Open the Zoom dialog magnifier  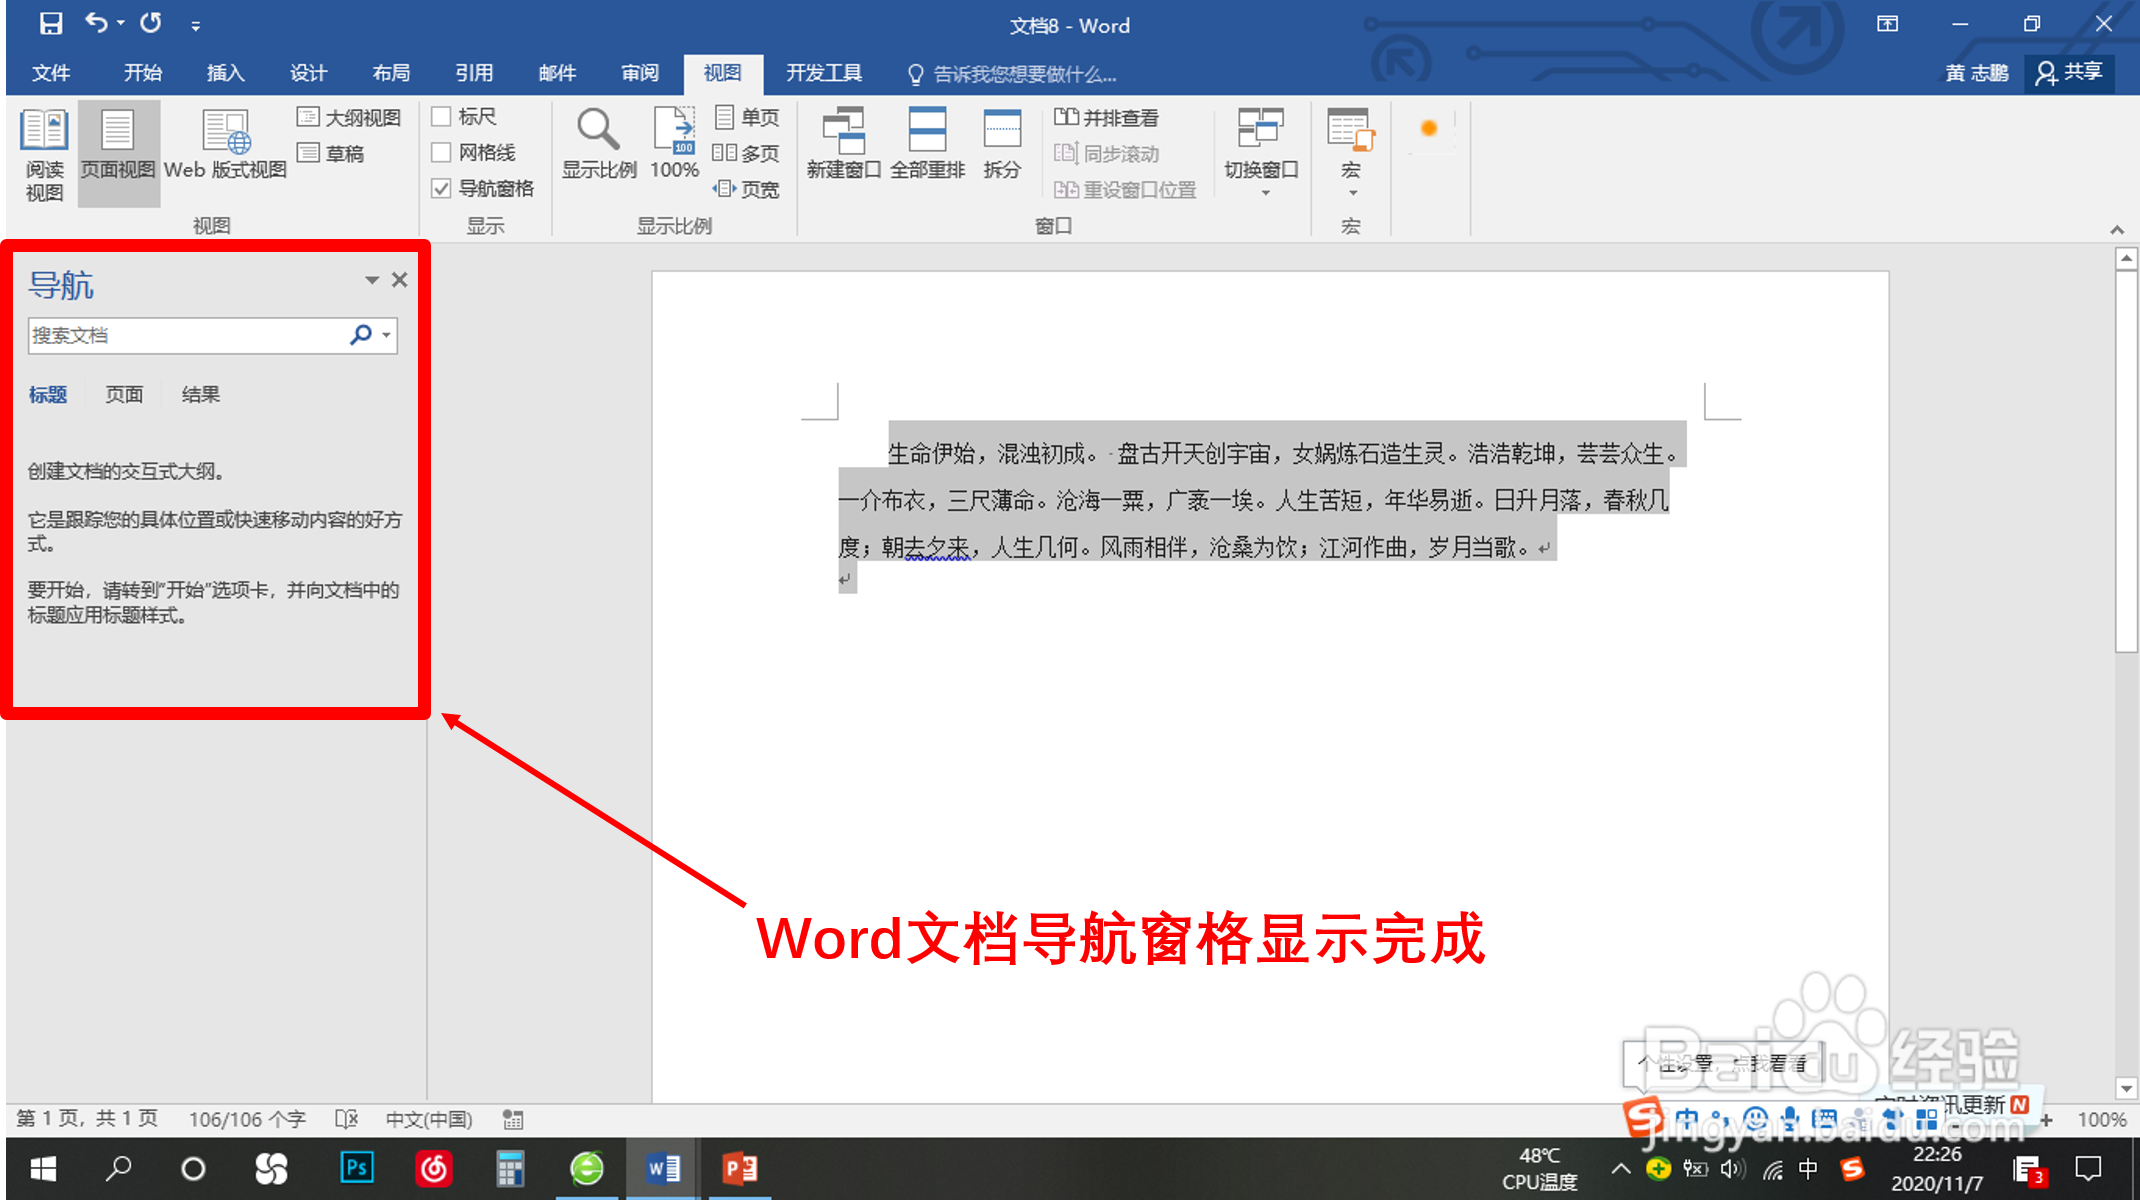[598, 143]
